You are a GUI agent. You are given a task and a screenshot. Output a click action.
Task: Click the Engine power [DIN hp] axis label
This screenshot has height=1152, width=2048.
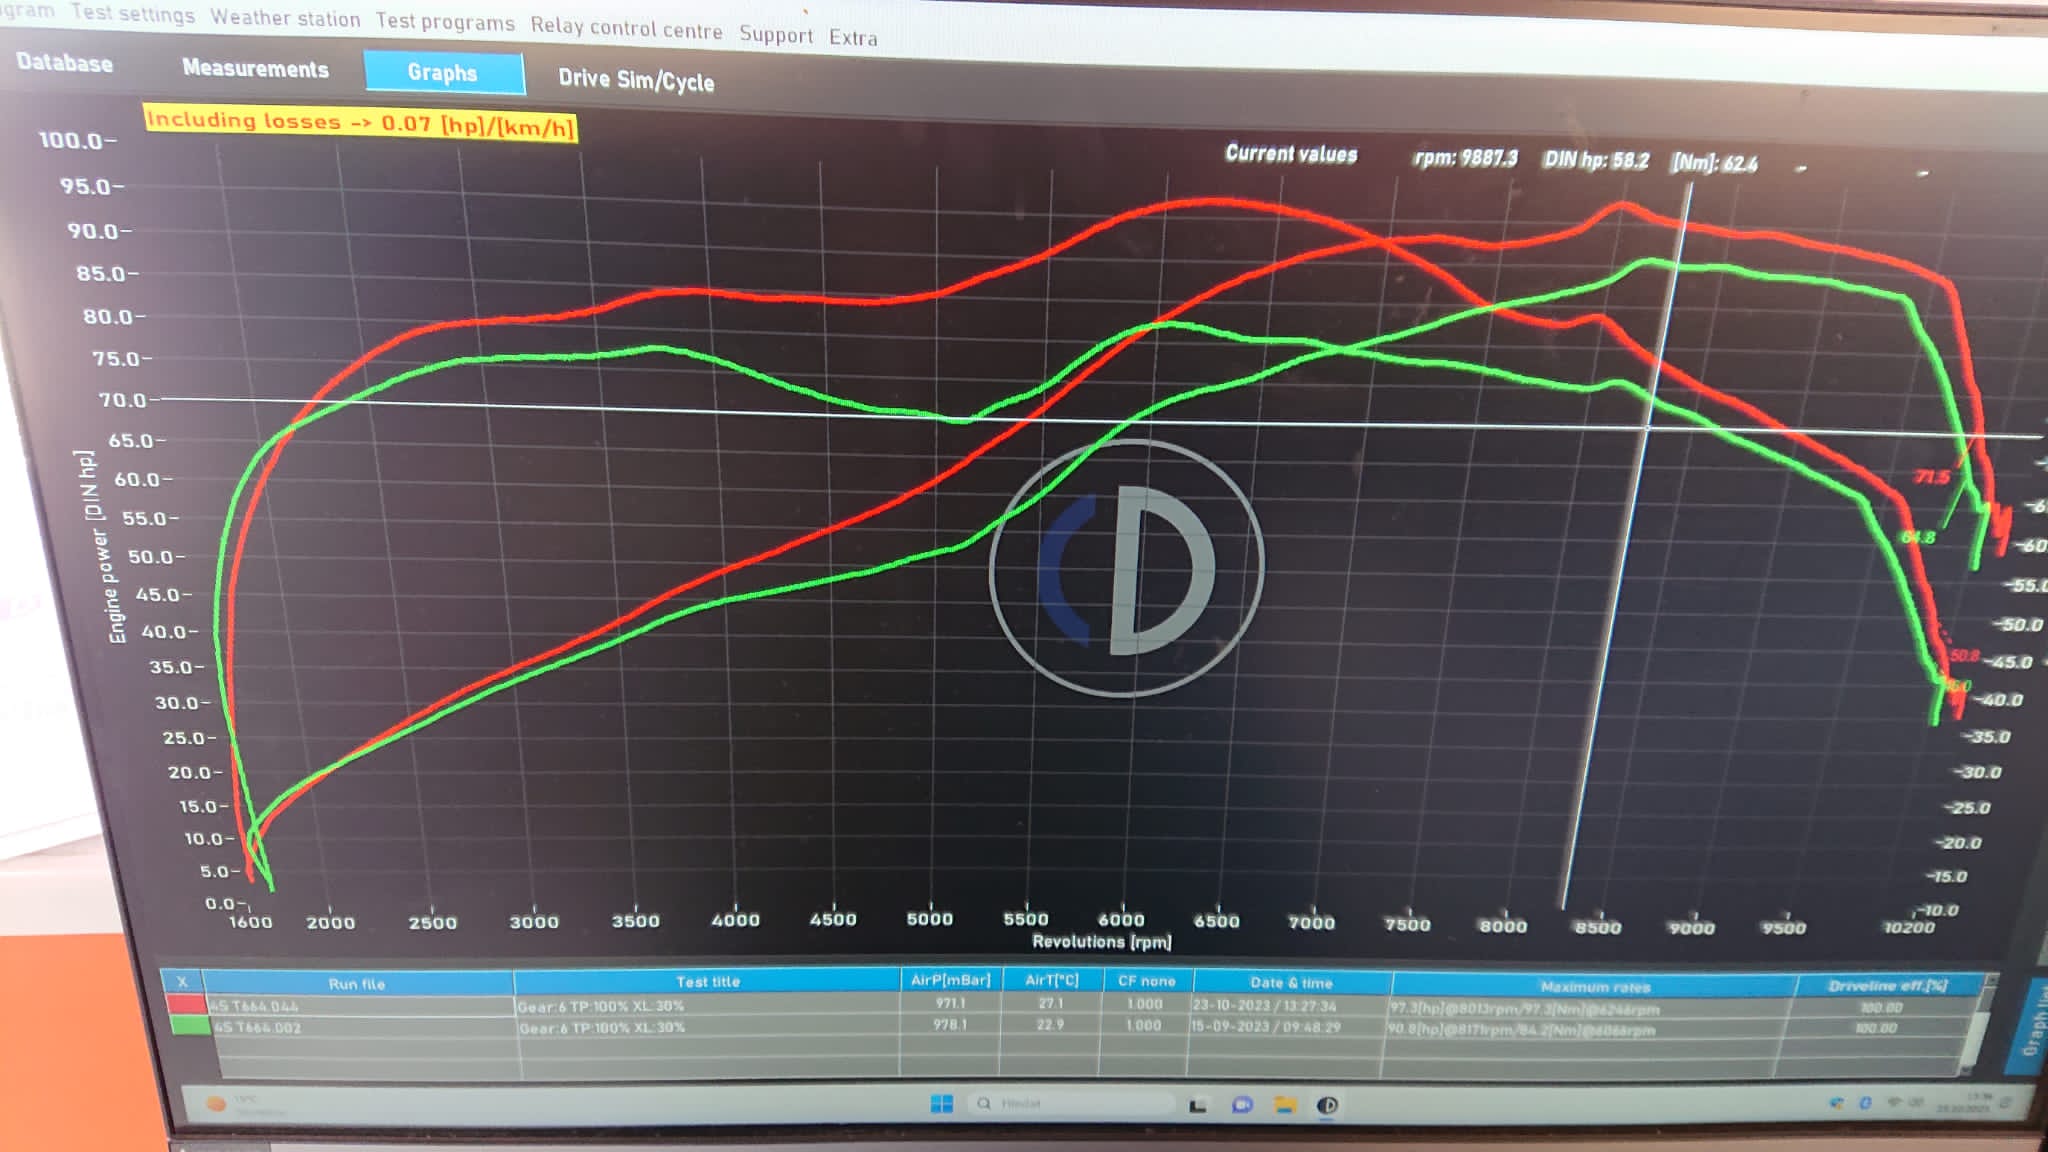coord(103,546)
